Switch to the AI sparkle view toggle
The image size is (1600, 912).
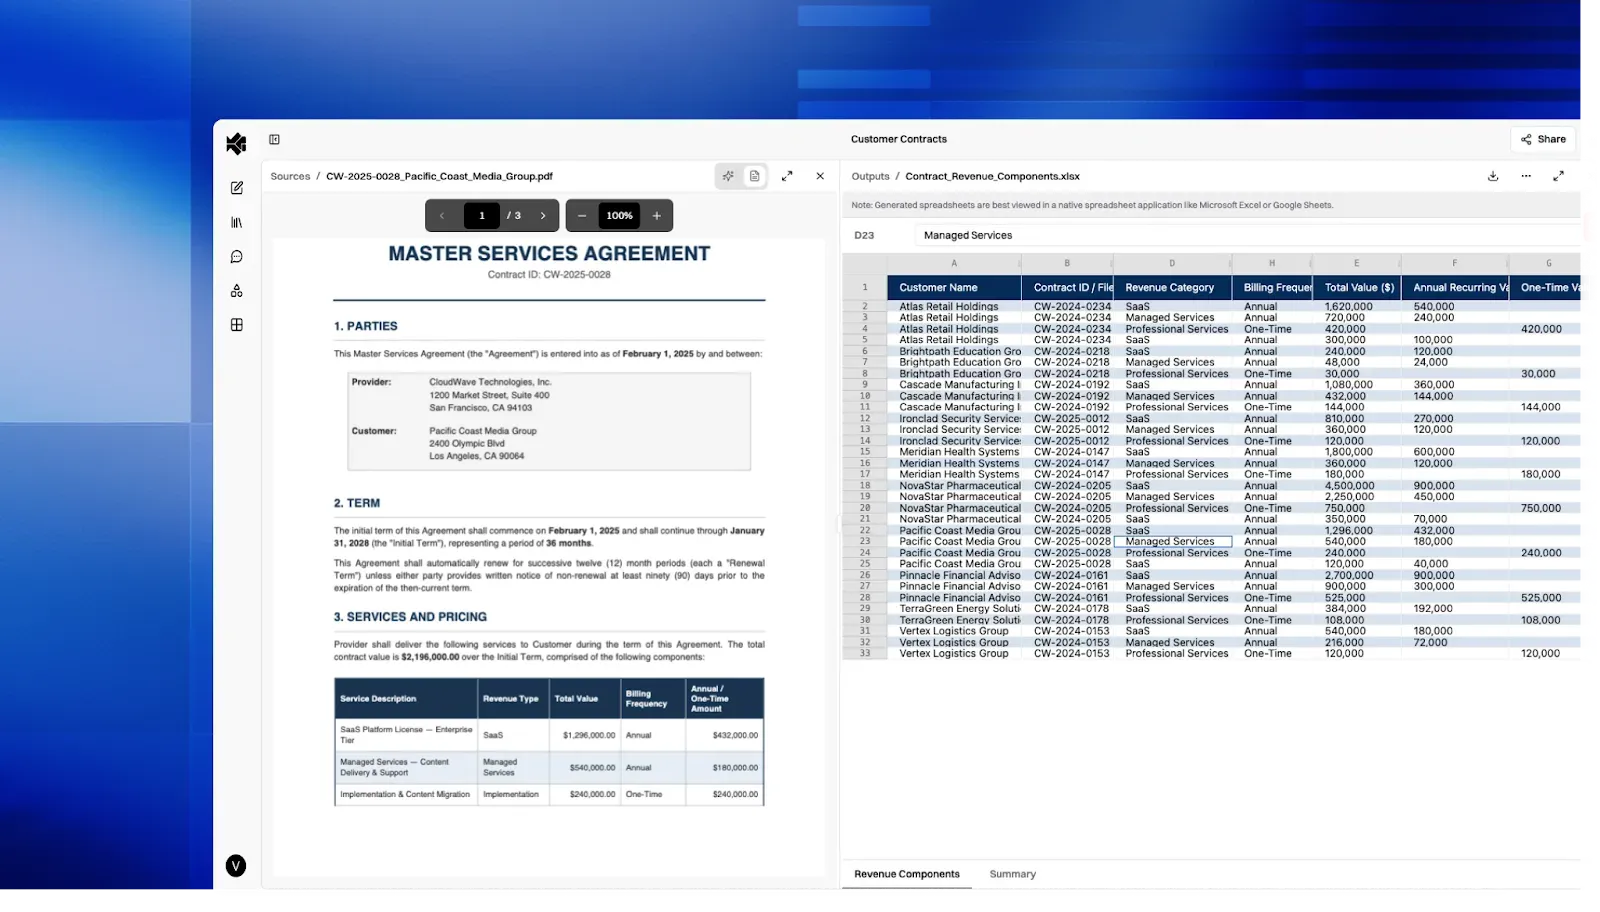tap(728, 176)
